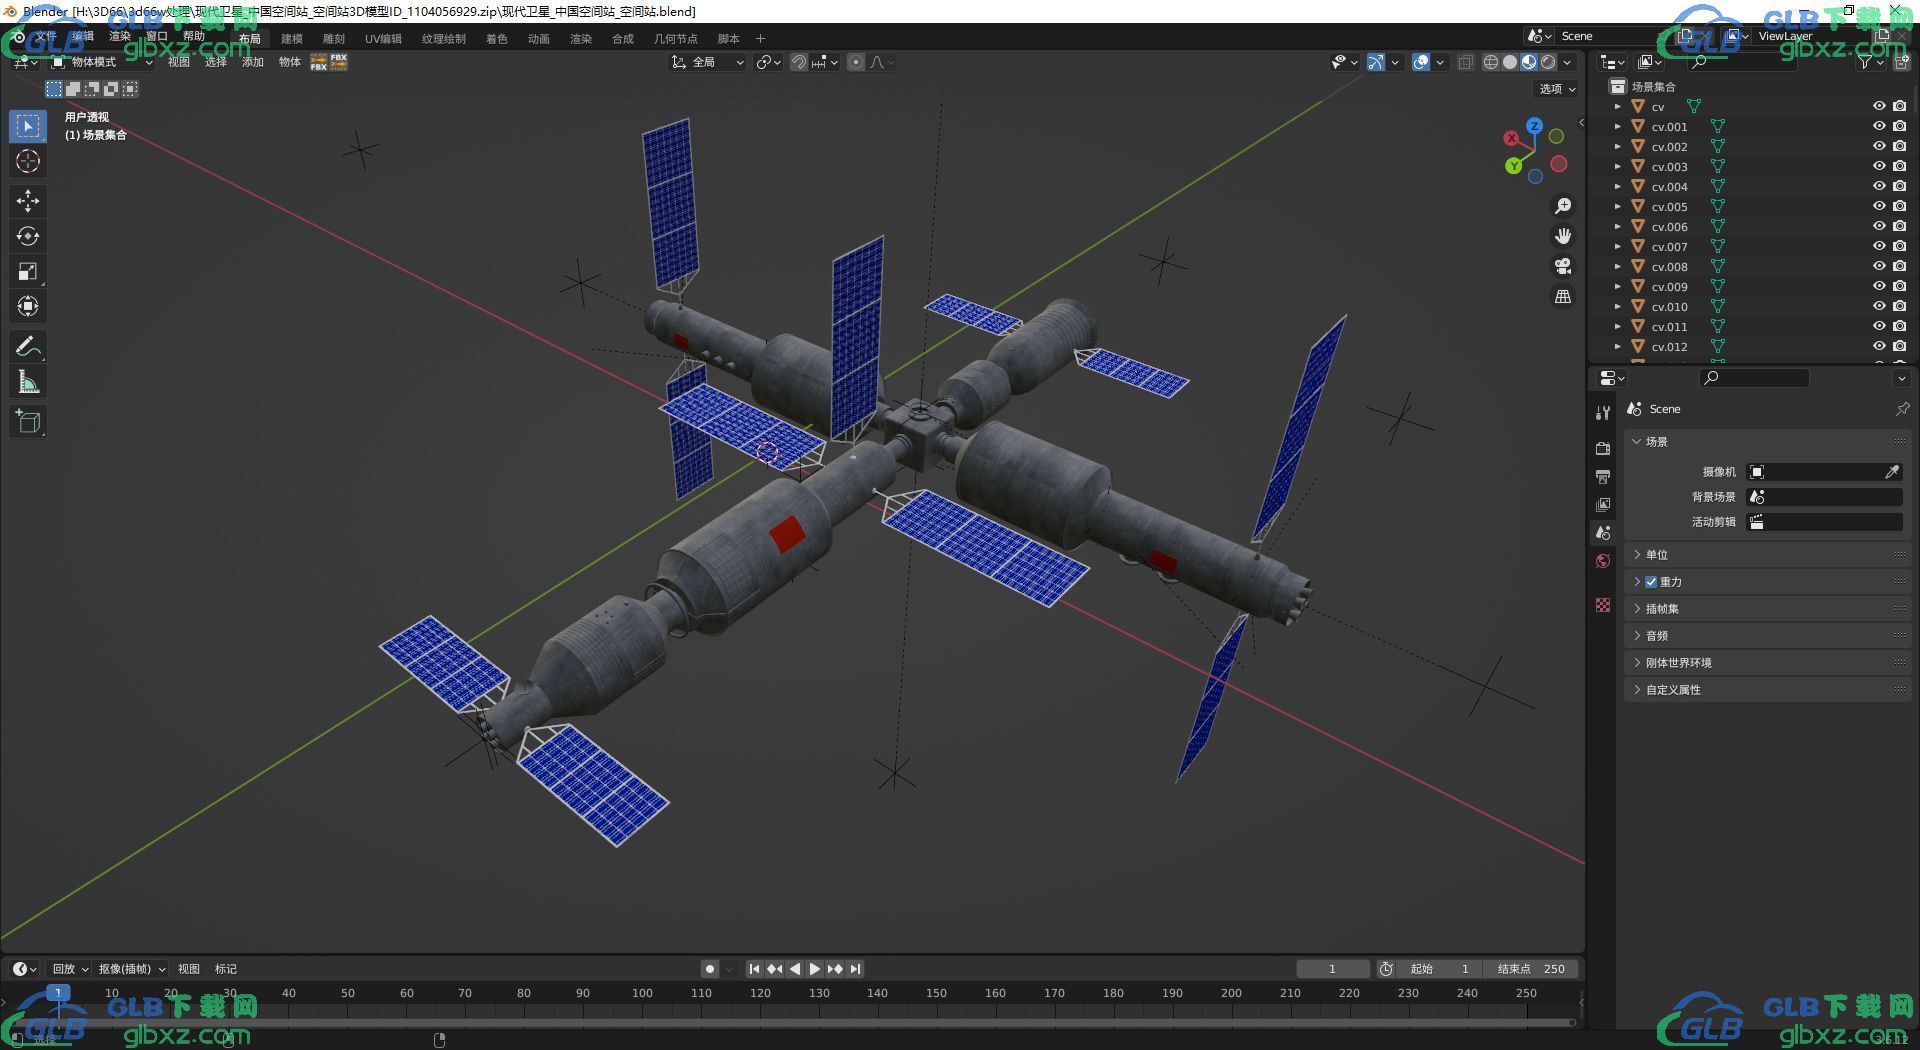1920x1050 pixels.
Task: Expand the 插帧集 panel
Action: click(1768, 609)
